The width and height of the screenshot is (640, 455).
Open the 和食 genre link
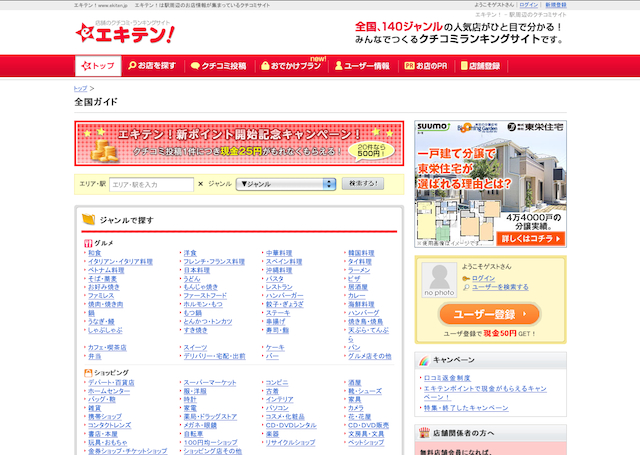95,253
